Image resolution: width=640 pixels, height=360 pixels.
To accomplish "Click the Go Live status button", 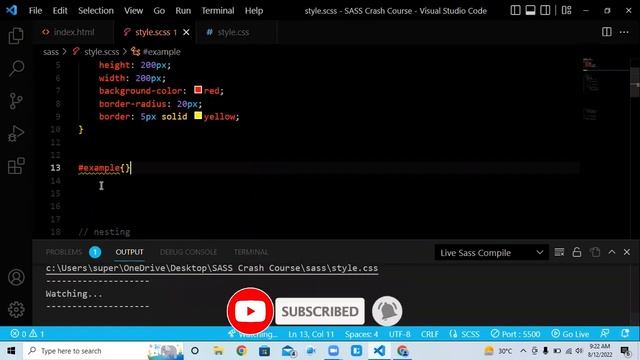I will 570,334.
